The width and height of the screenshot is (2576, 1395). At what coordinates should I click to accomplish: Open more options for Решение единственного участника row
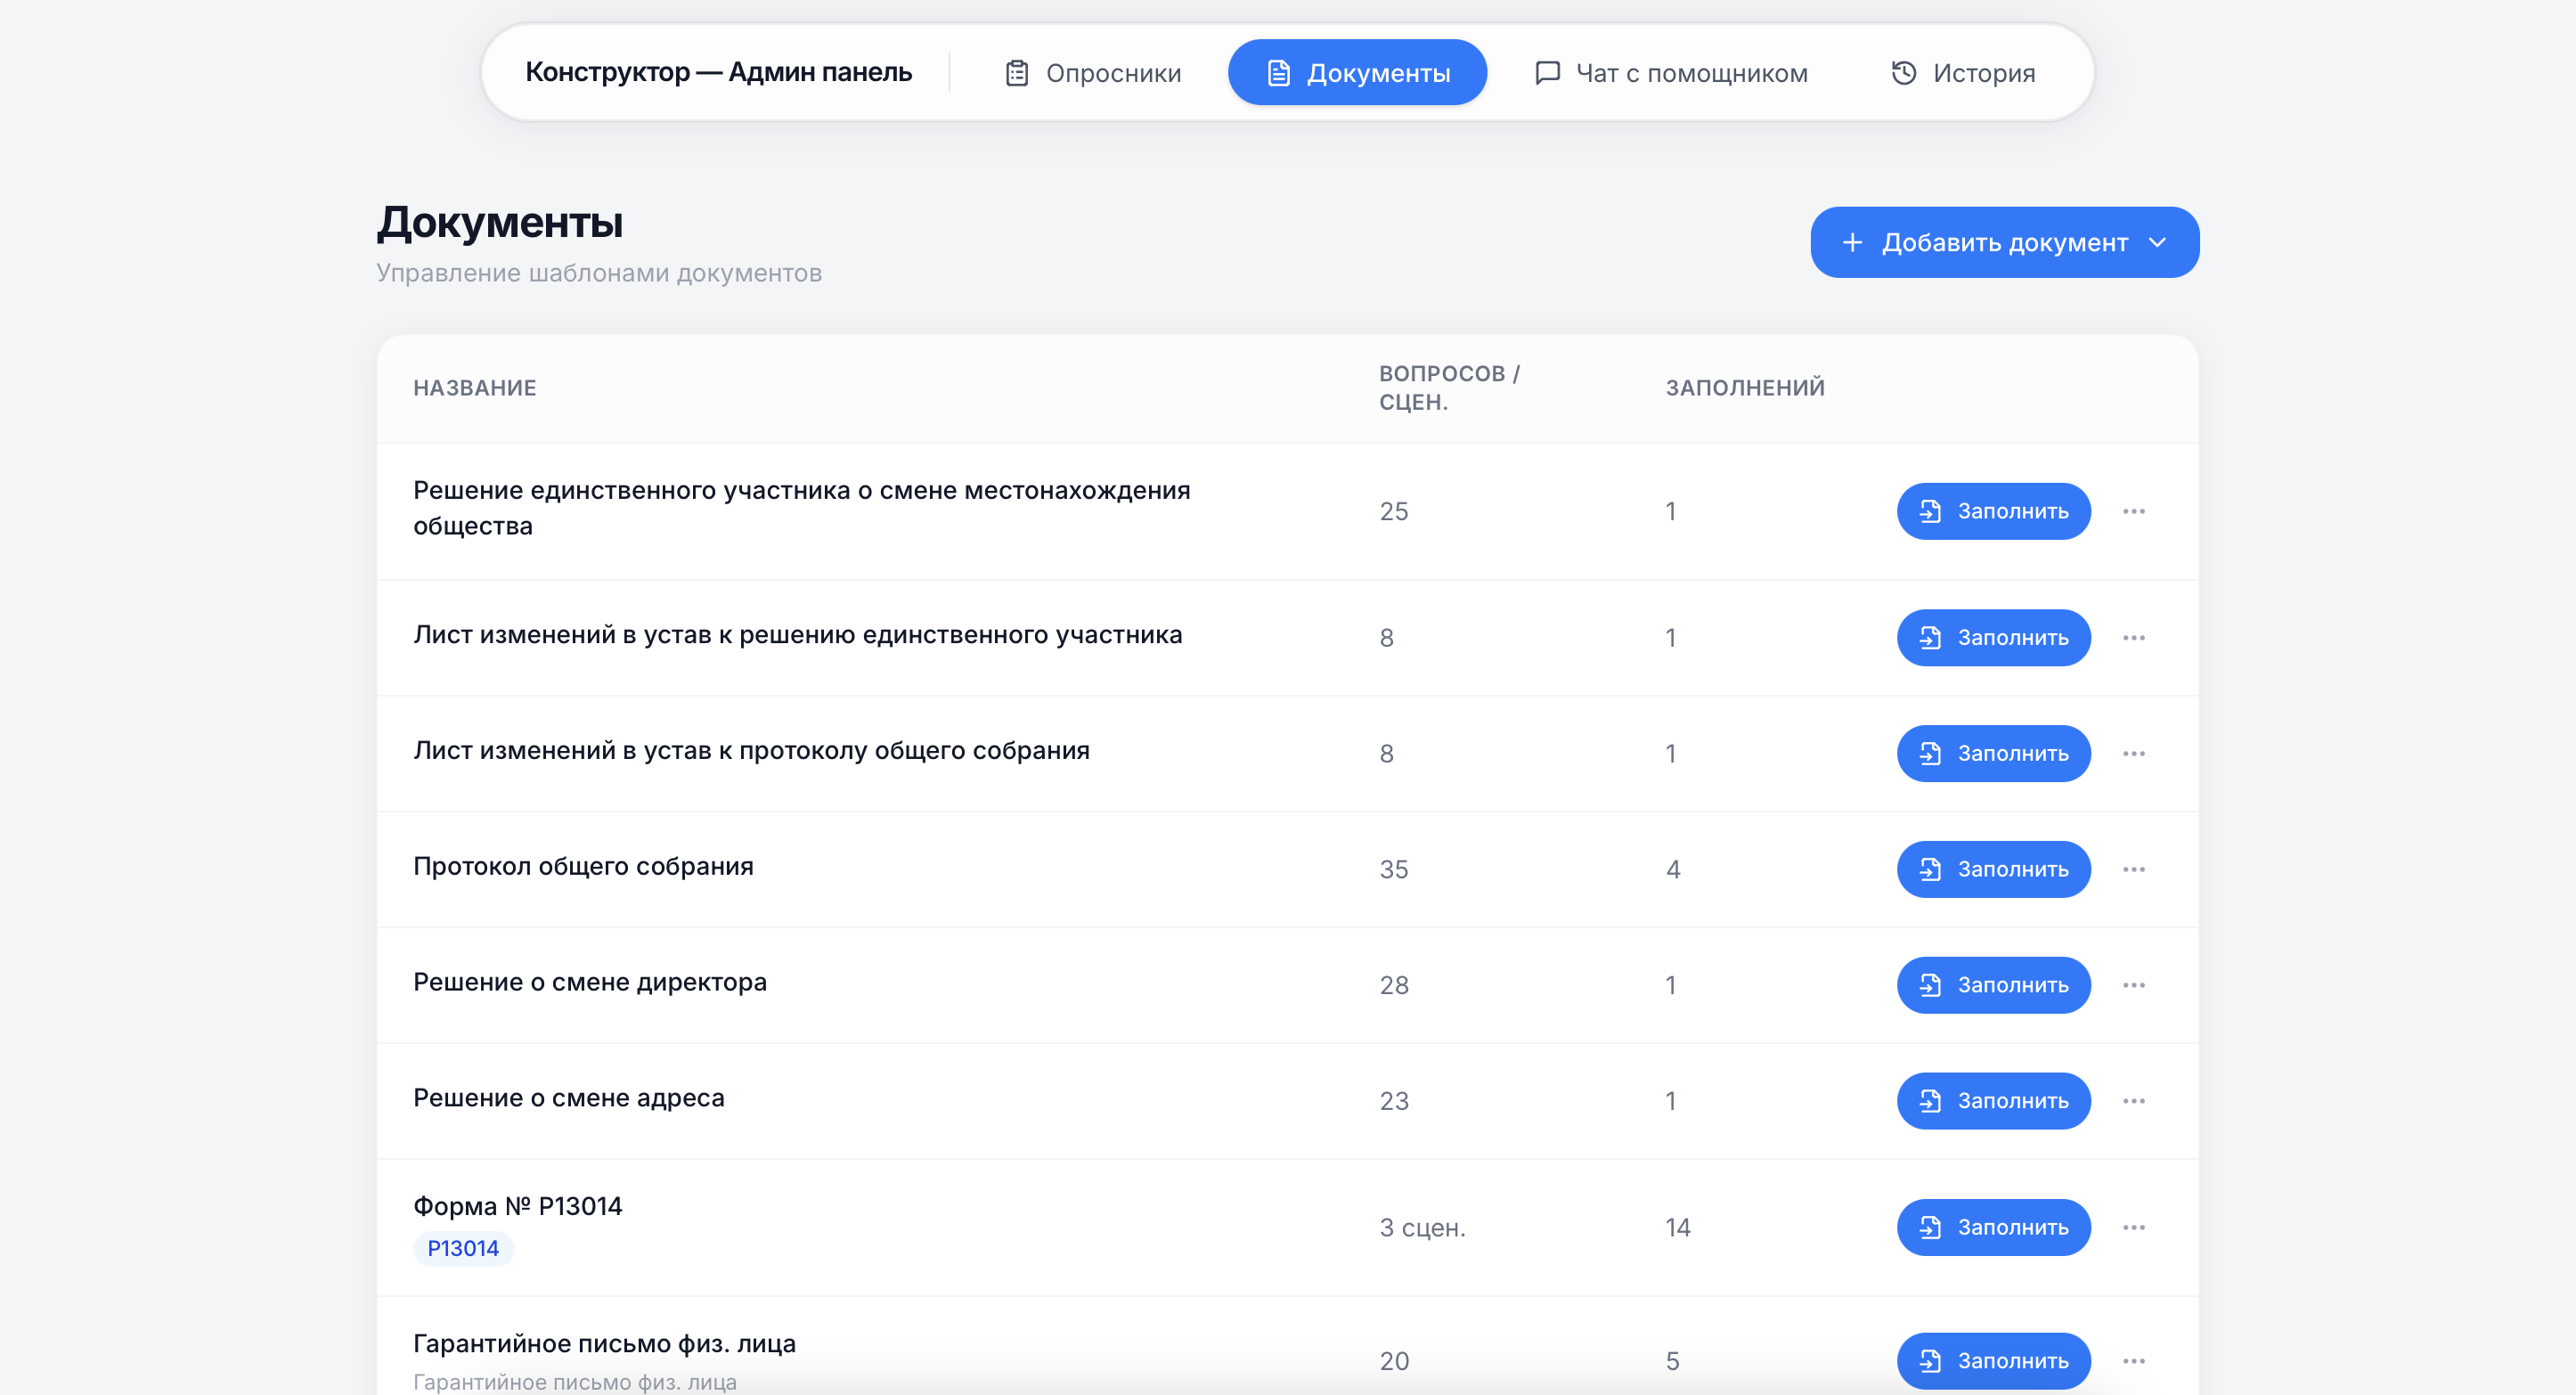pos(2134,511)
